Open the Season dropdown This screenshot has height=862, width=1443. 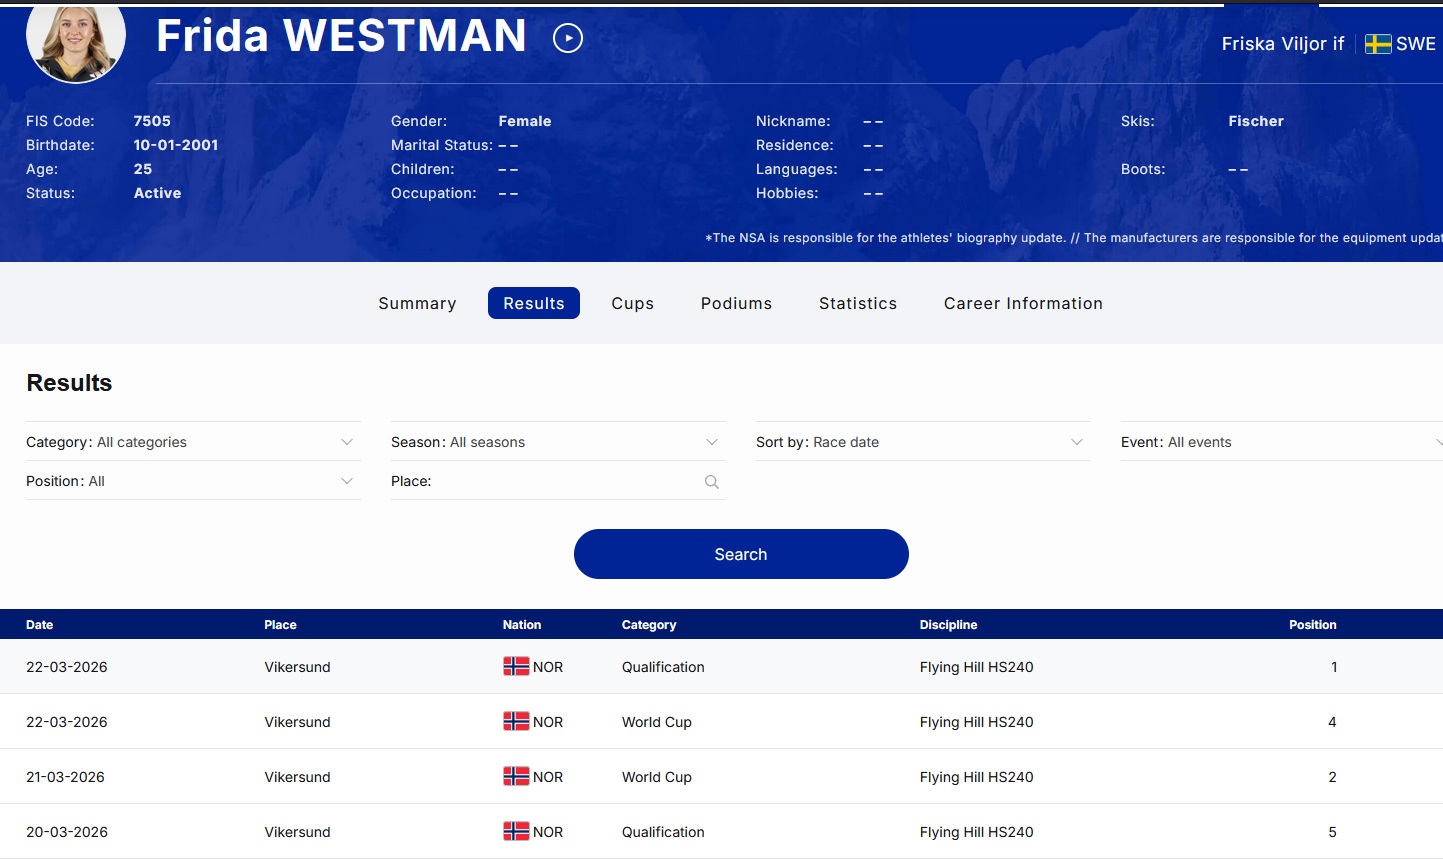click(558, 442)
